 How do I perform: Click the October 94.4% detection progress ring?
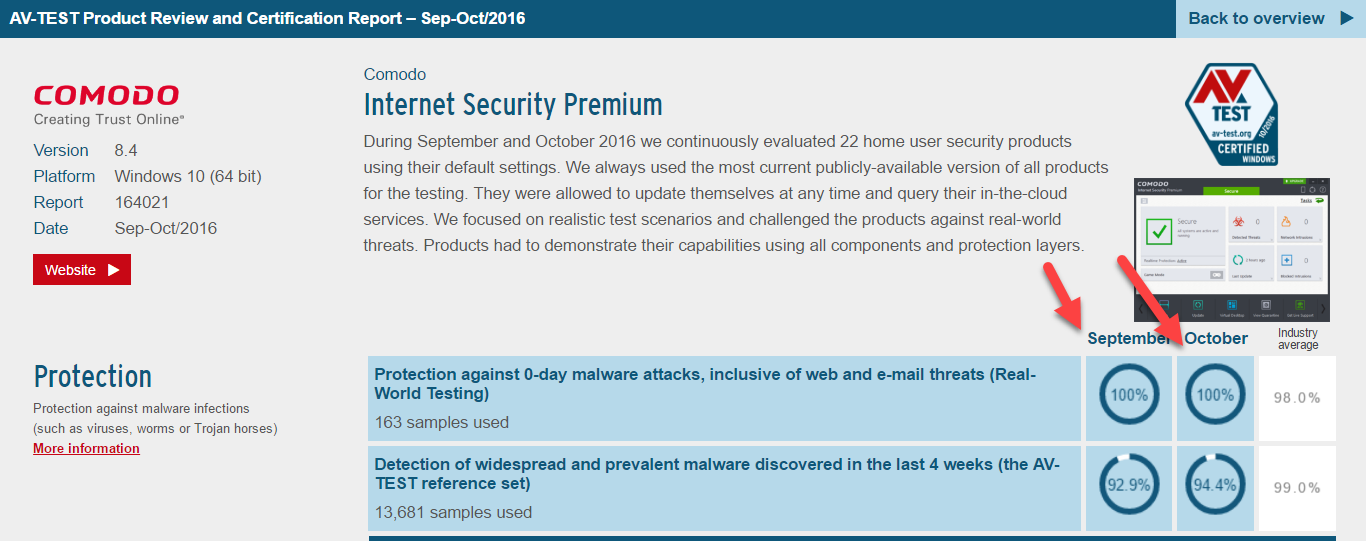pyautogui.click(x=1215, y=485)
